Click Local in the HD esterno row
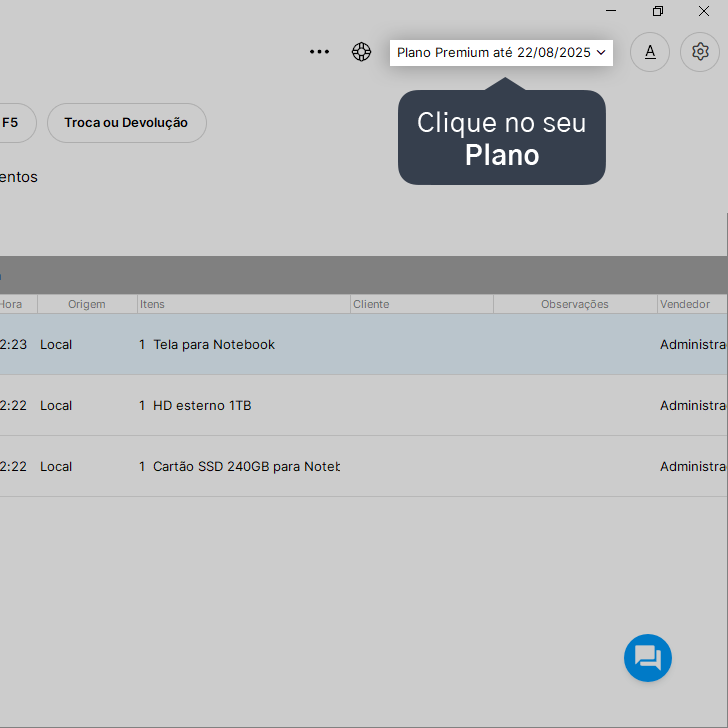The image size is (728, 728). (56, 405)
